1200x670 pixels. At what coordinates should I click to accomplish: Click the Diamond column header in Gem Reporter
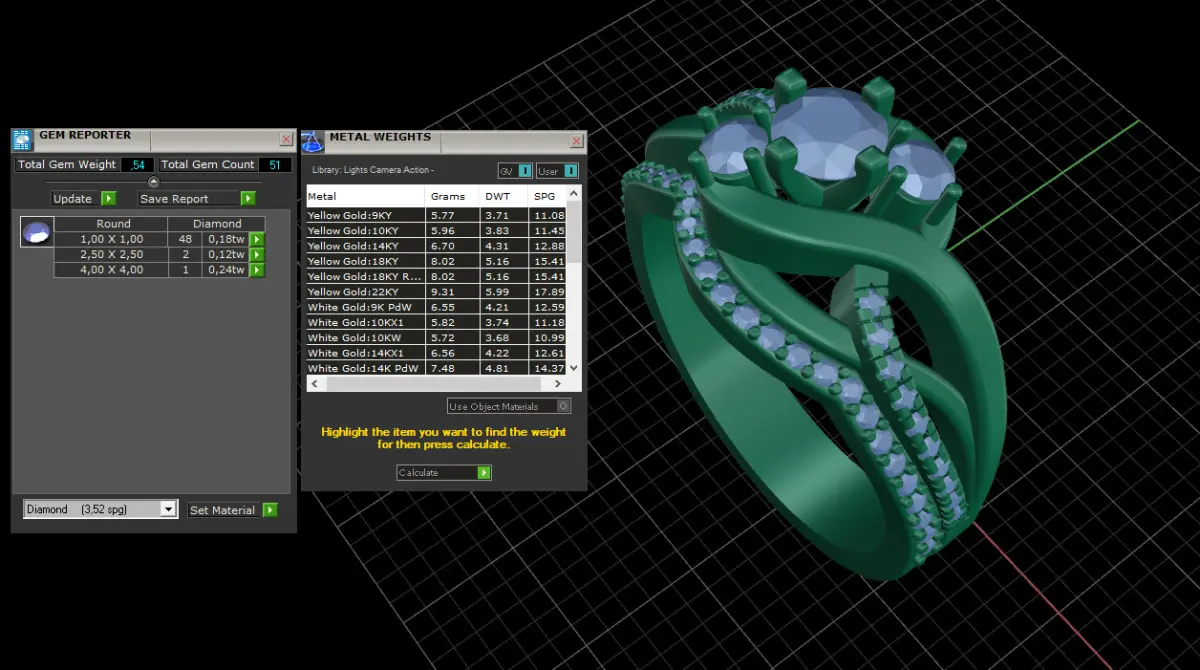click(218, 224)
